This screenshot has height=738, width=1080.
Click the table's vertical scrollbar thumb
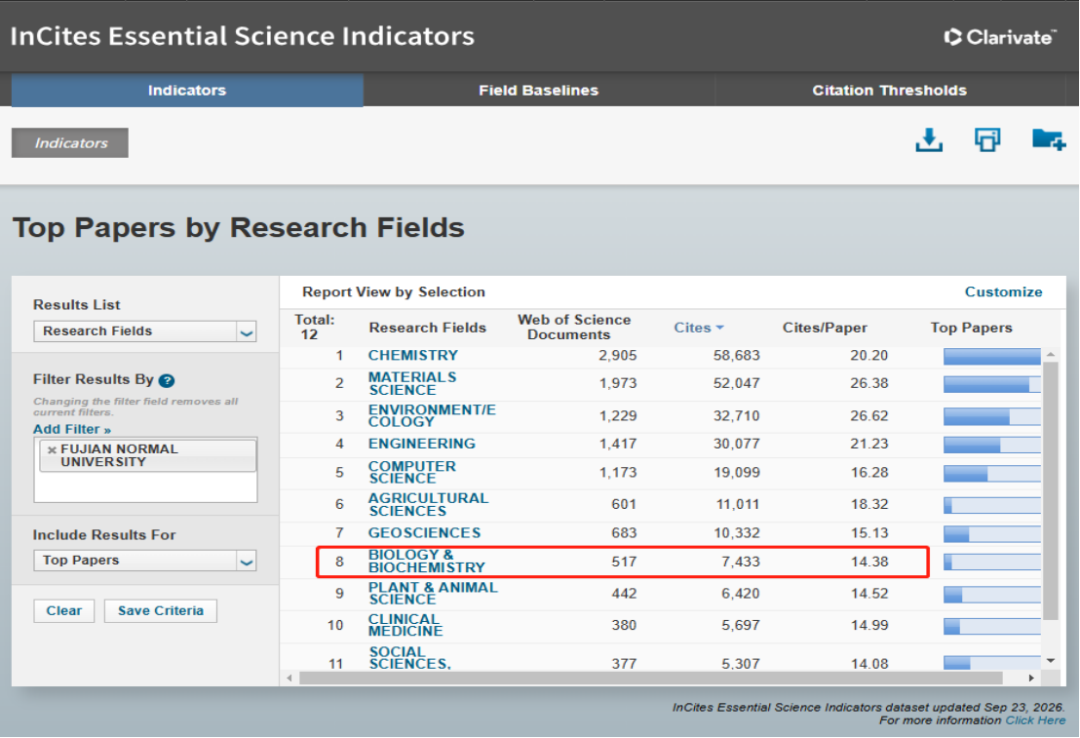[x=1050, y=491]
